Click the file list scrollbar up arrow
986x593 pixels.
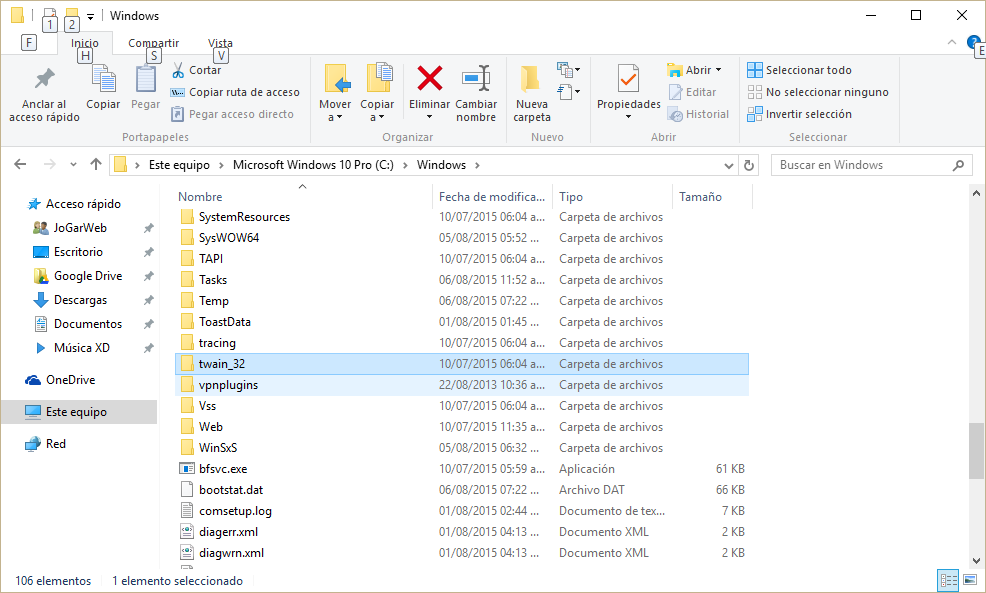[x=976, y=194]
